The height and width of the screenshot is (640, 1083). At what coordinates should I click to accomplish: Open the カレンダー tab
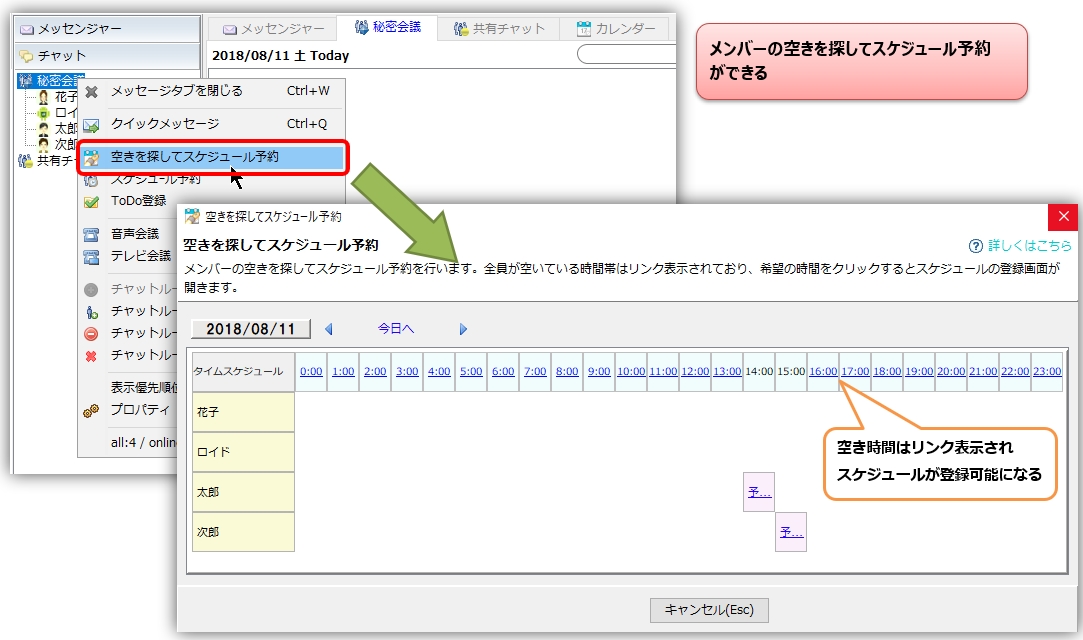point(615,29)
